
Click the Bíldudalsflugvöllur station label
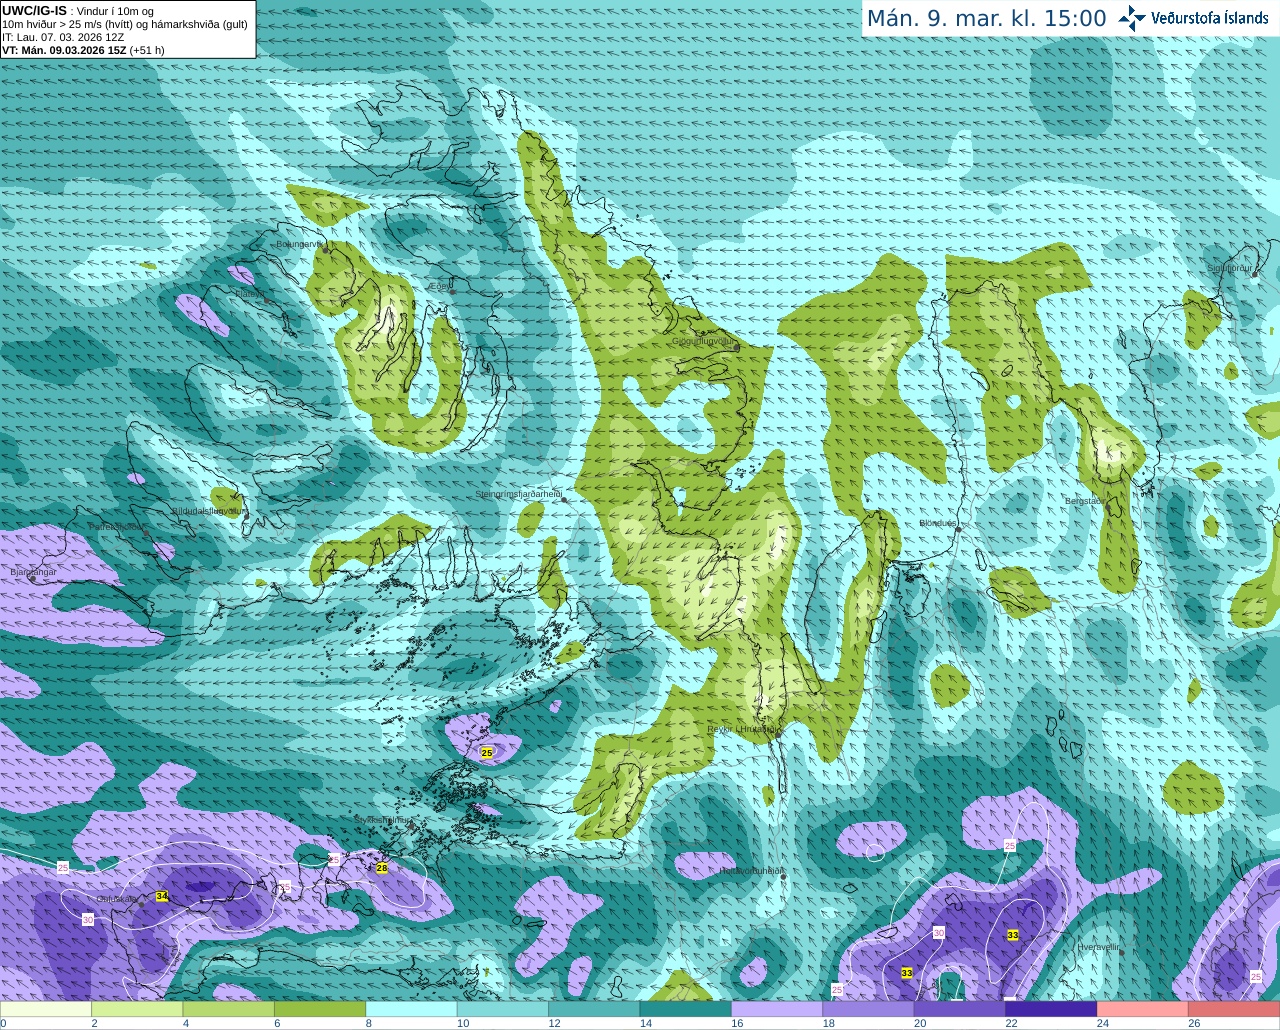click(x=209, y=511)
